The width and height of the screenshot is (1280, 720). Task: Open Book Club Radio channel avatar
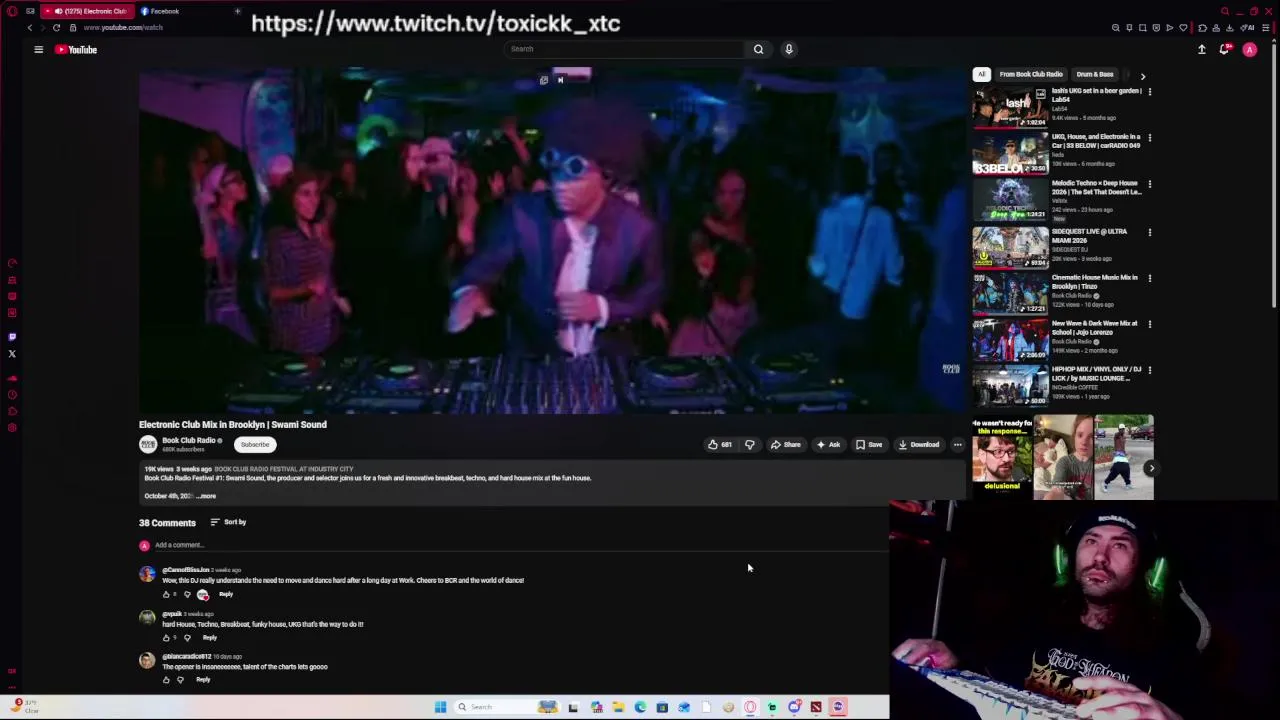(148, 444)
